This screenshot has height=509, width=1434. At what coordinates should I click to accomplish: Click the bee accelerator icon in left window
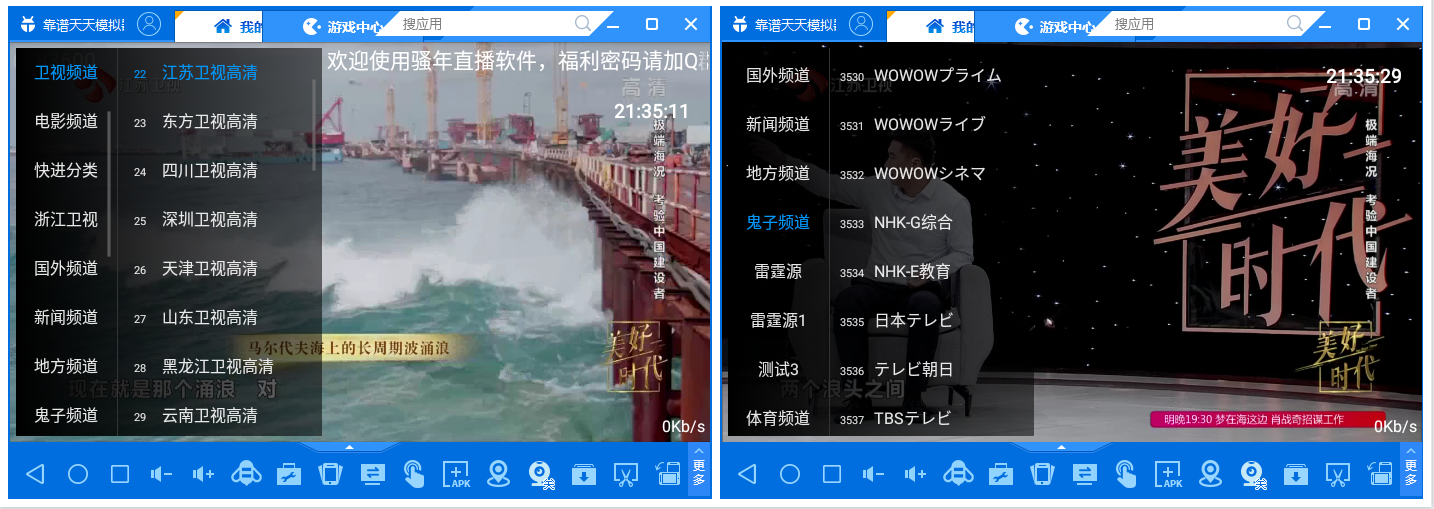pos(247,474)
